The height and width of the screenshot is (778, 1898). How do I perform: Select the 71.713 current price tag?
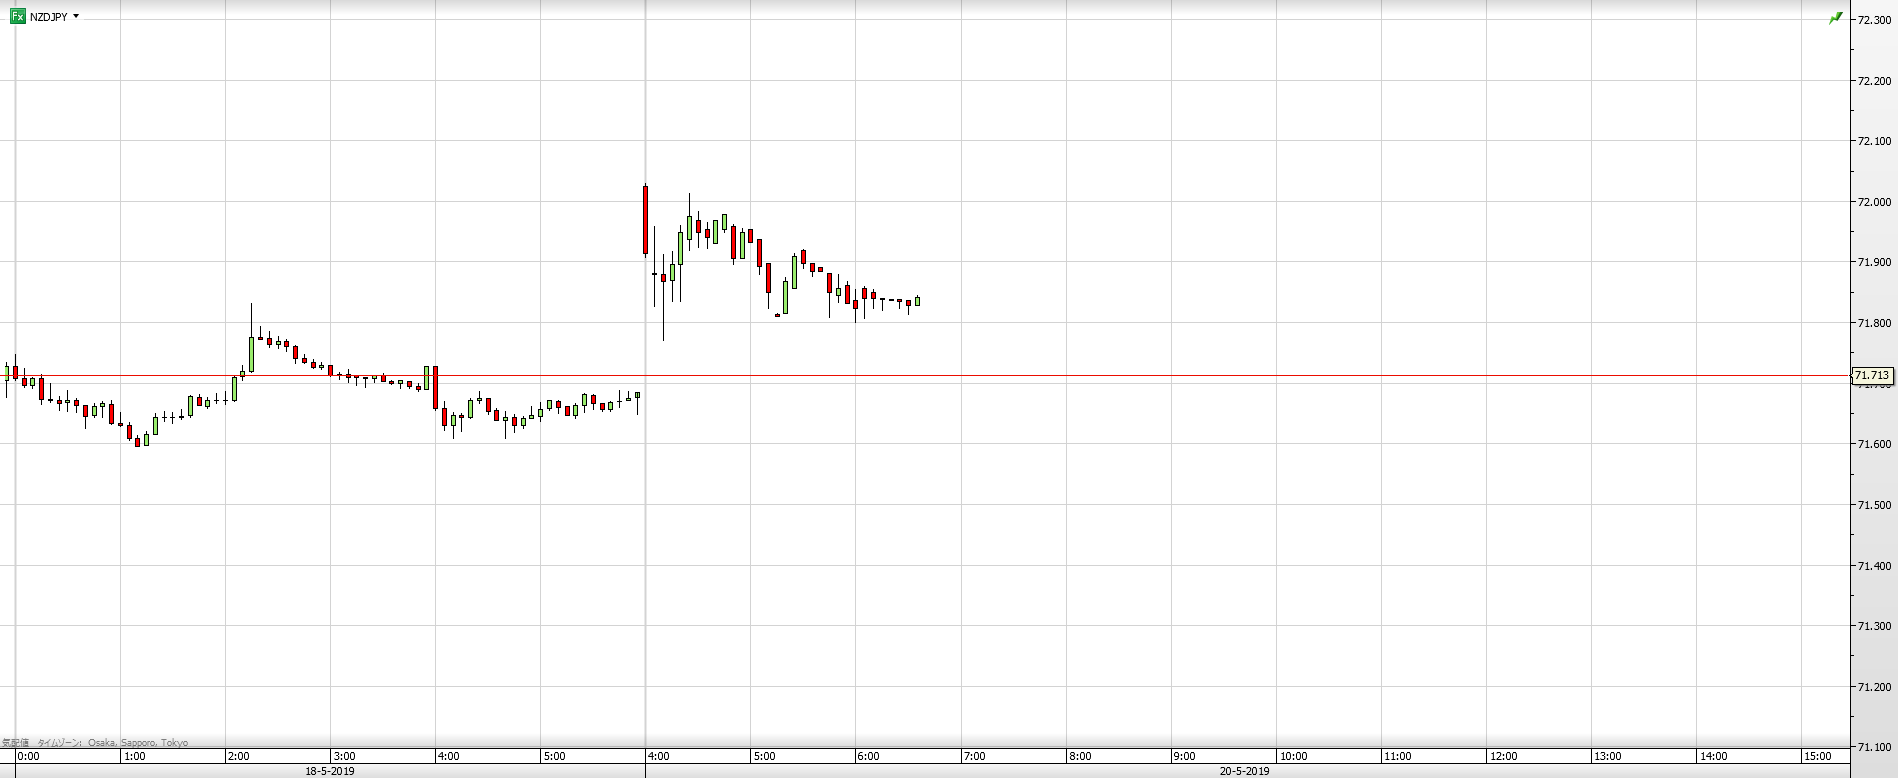[x=1872, y=376]
